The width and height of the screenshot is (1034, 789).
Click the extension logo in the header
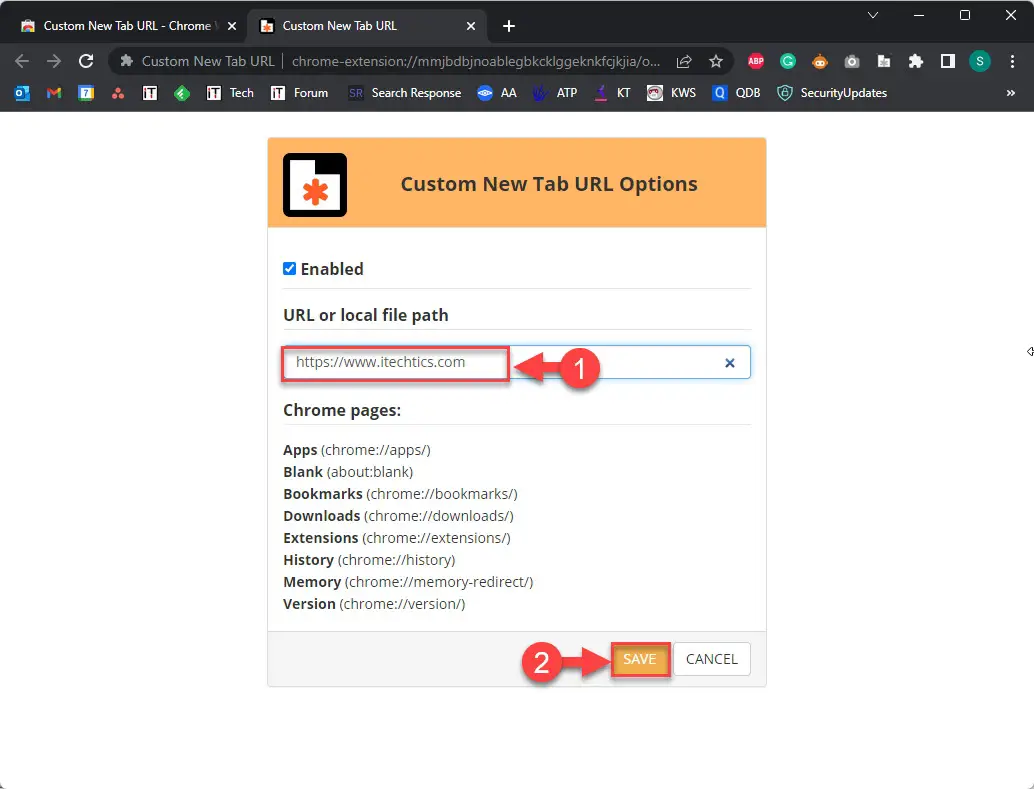pos(315,185)
